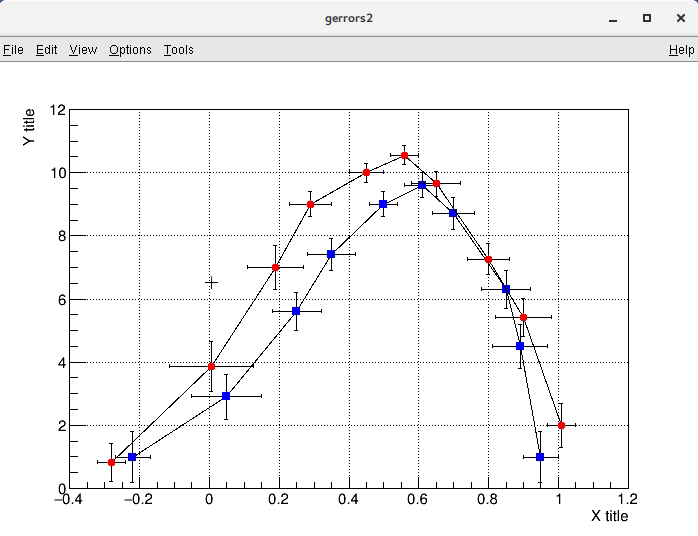Click the leftmost red circle marker
698x536 pixels.
click(111, 462)
